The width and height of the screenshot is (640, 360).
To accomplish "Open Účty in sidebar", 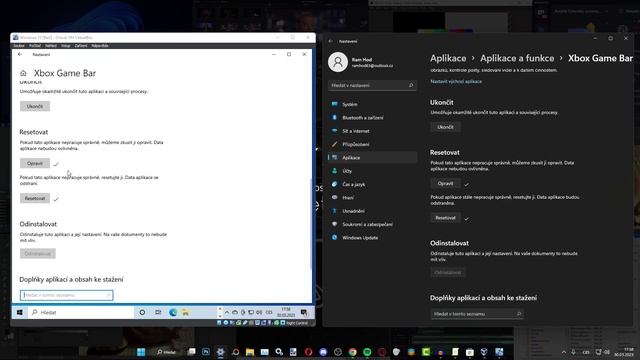I will 372,171.
